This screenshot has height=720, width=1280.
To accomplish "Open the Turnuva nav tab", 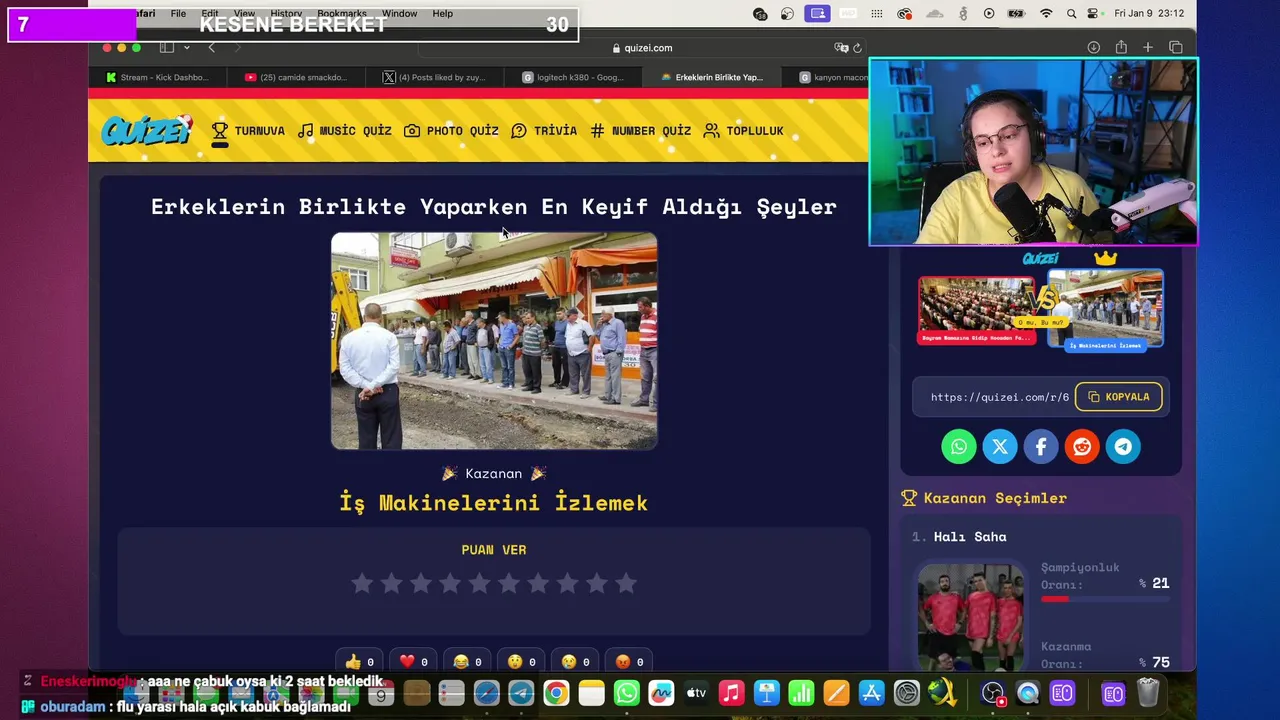I will (x=248, y=131).
